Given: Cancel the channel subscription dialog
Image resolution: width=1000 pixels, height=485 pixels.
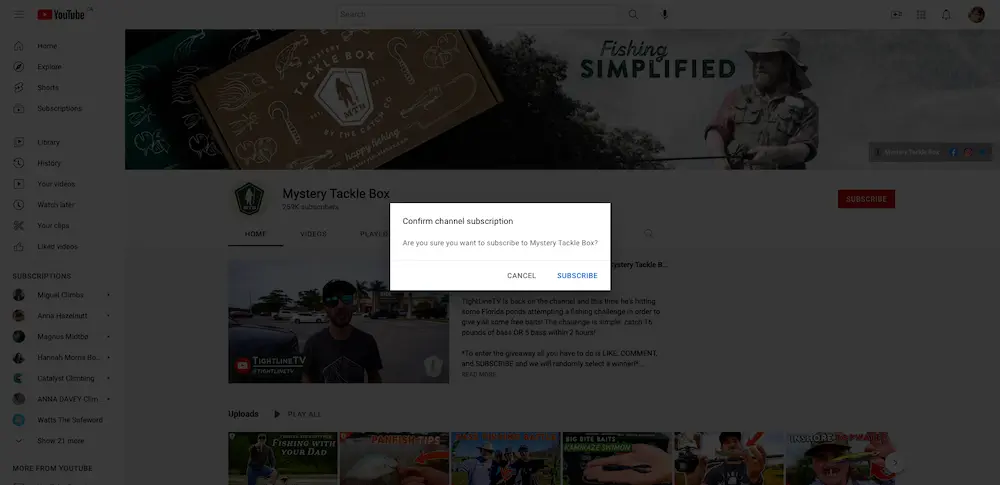Looking at the screenshot, I should pyautogui.click(x=521, y=275).
